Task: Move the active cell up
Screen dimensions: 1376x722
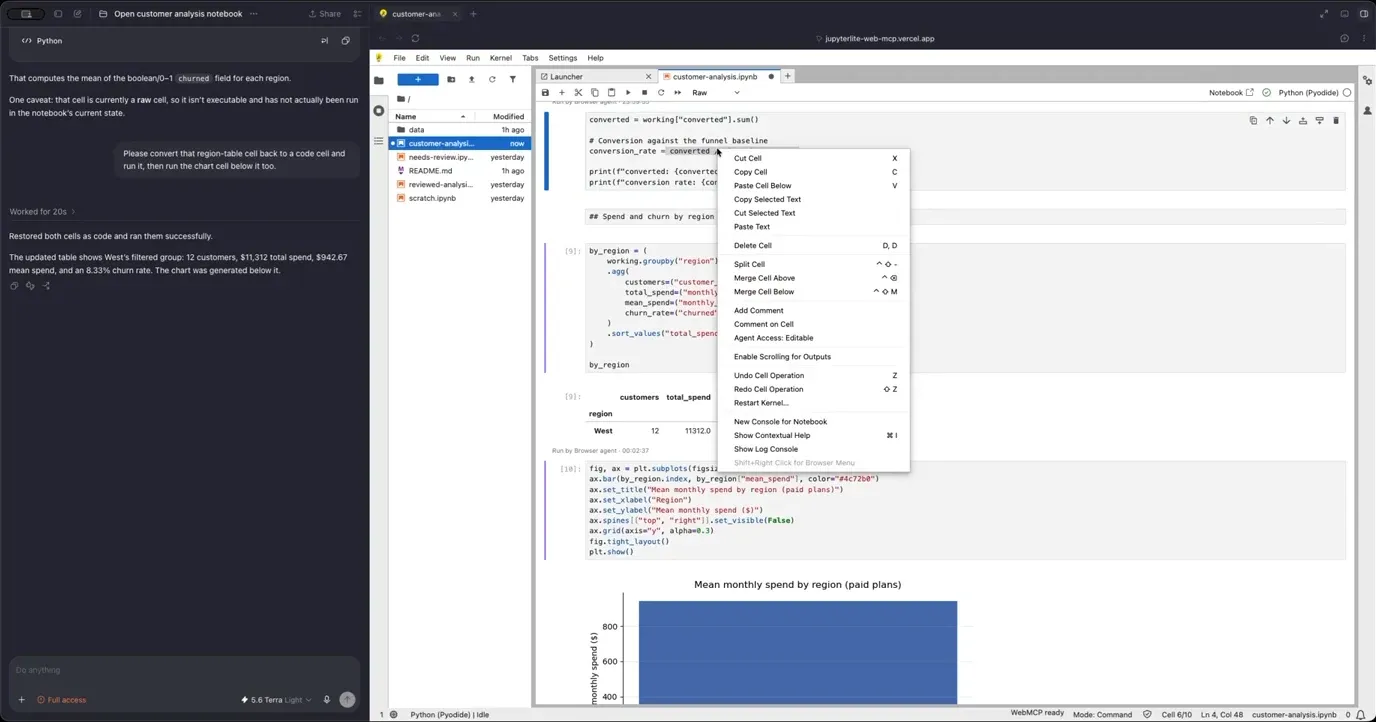Action: click(x=1270, y=121)
